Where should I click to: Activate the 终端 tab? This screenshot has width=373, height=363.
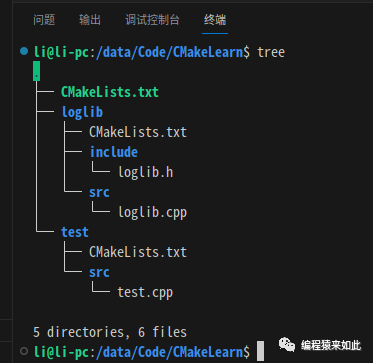click(x=215, y=20)
